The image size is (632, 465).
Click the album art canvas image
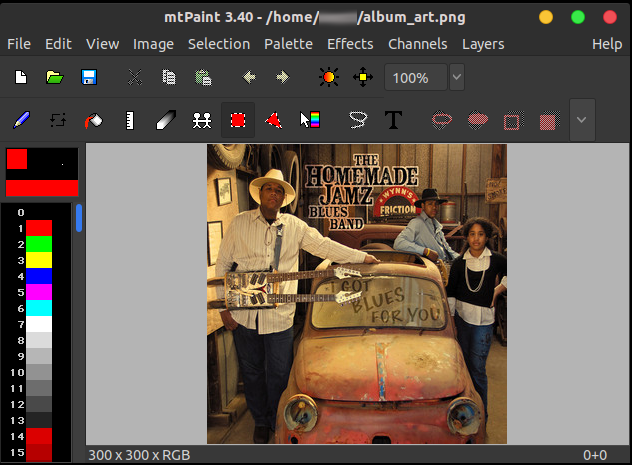[x=357, y=294]
